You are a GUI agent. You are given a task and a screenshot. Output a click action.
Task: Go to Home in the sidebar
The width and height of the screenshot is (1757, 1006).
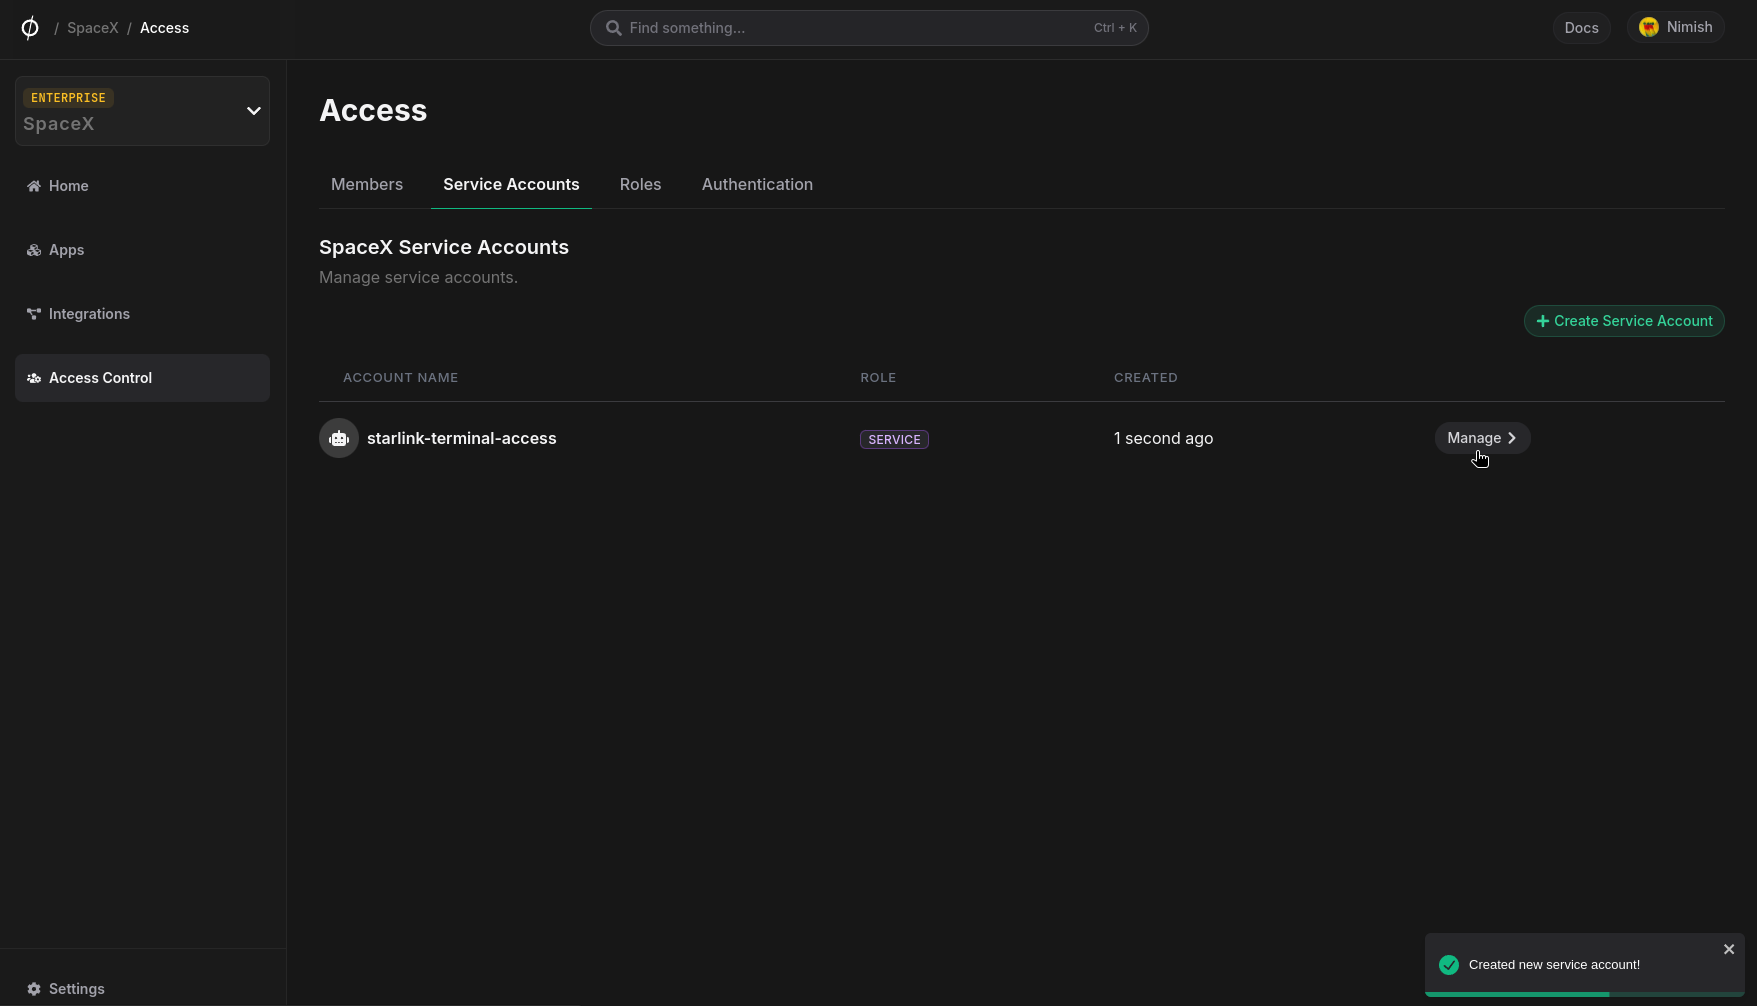point(142,186)
